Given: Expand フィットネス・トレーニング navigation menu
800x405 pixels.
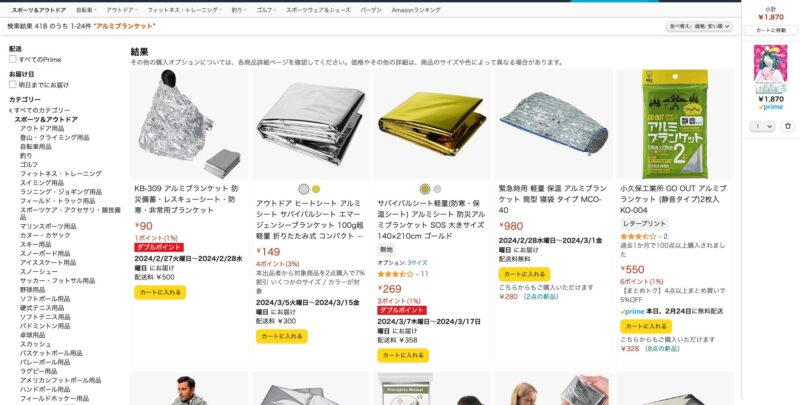Looking at the screenshot, I should click(184, 10).
